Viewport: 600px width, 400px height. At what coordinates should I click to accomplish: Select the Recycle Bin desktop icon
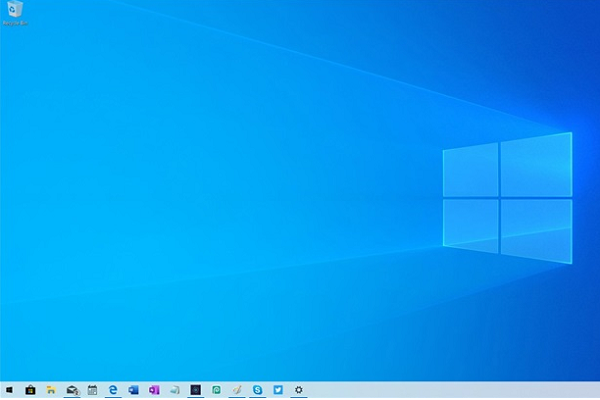pyautogui.click(x=16, y=11)
